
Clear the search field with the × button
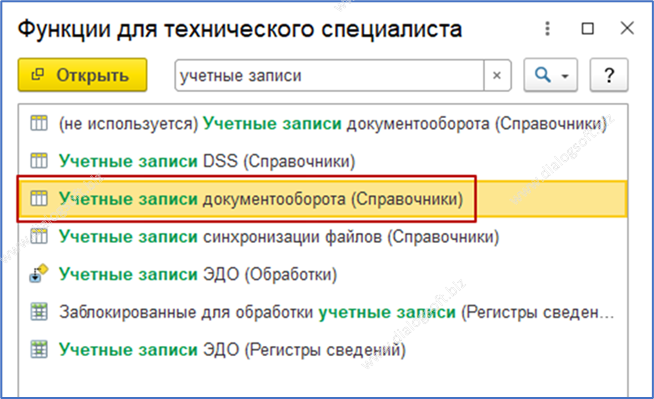click(497, 75)
